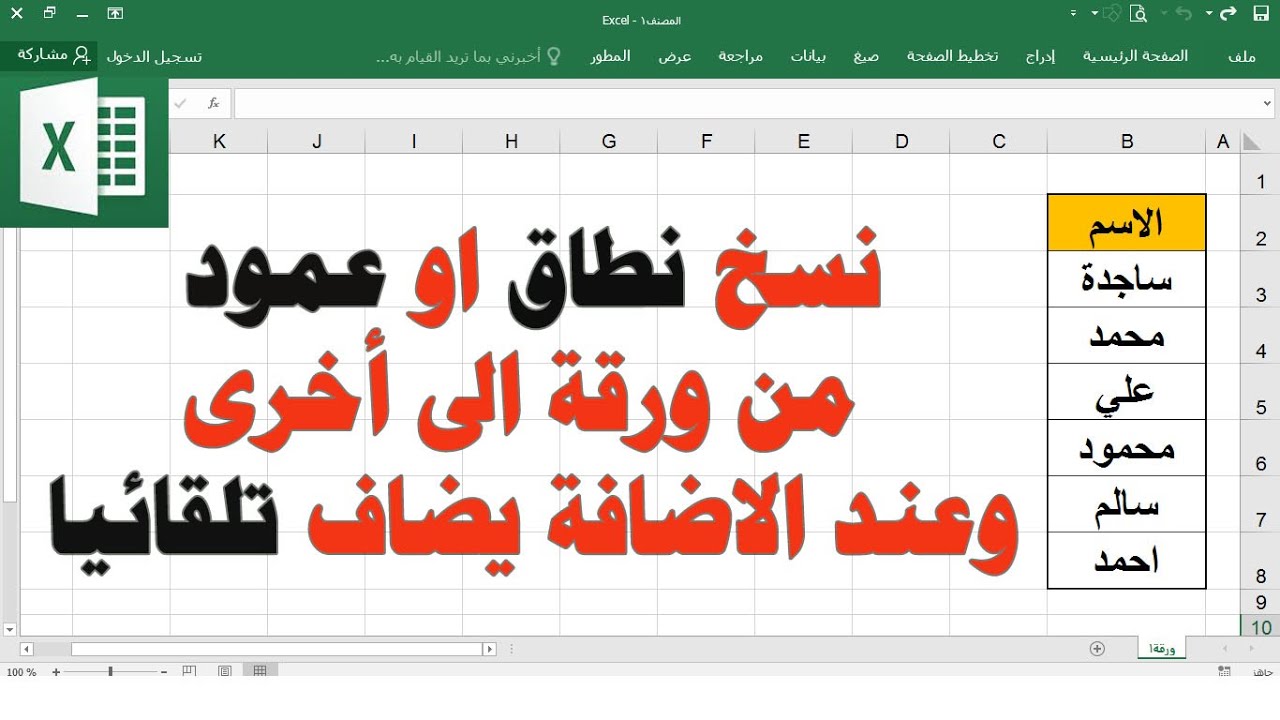
Task: Select column C header
Action: pyautogui.click(x=999, y=142)
